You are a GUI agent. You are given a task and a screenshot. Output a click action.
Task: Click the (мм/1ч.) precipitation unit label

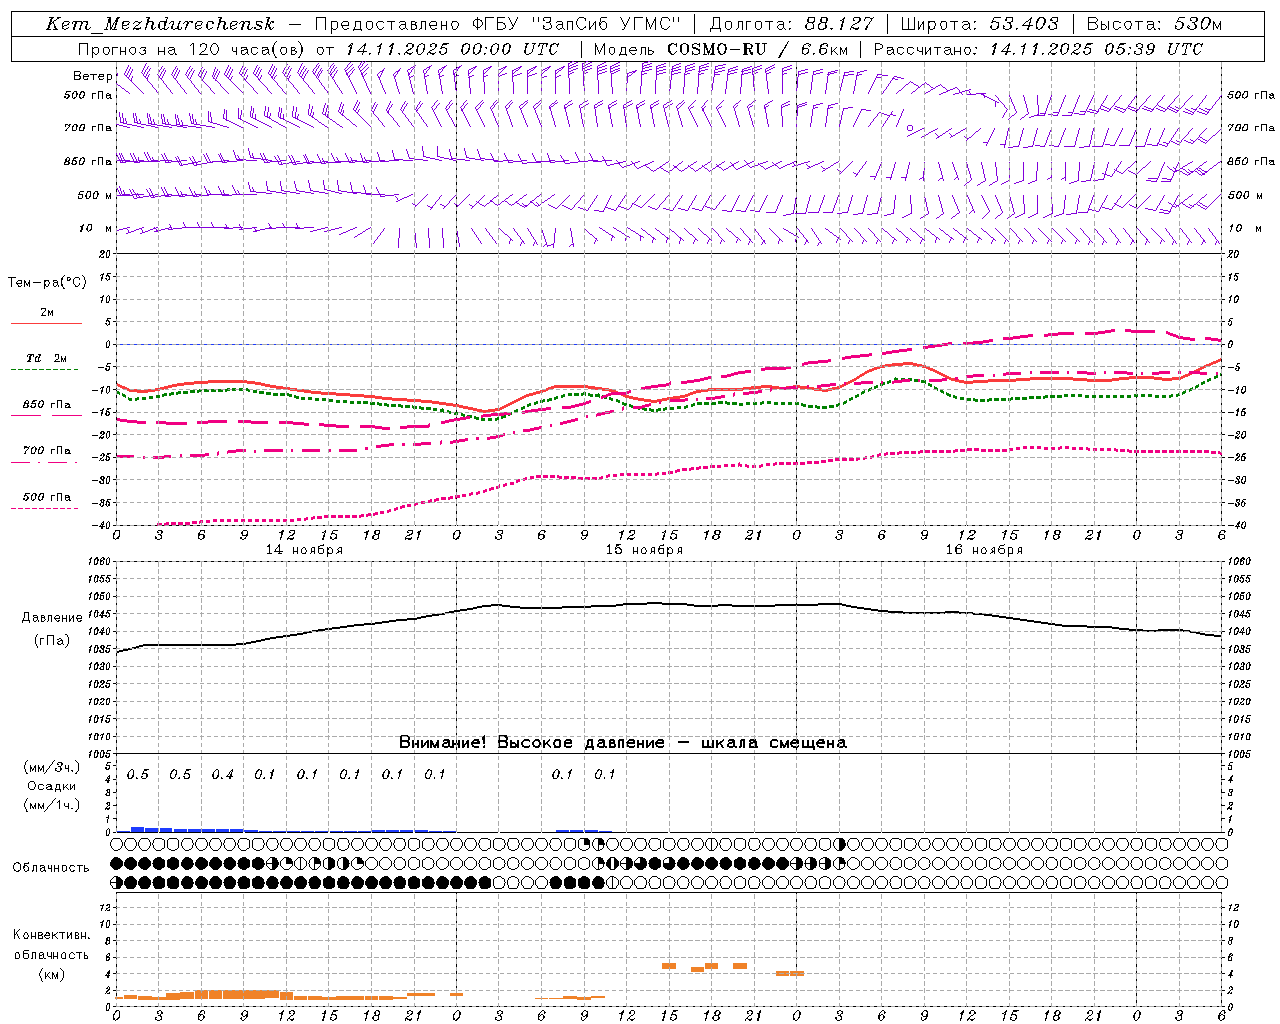point(52,805)
